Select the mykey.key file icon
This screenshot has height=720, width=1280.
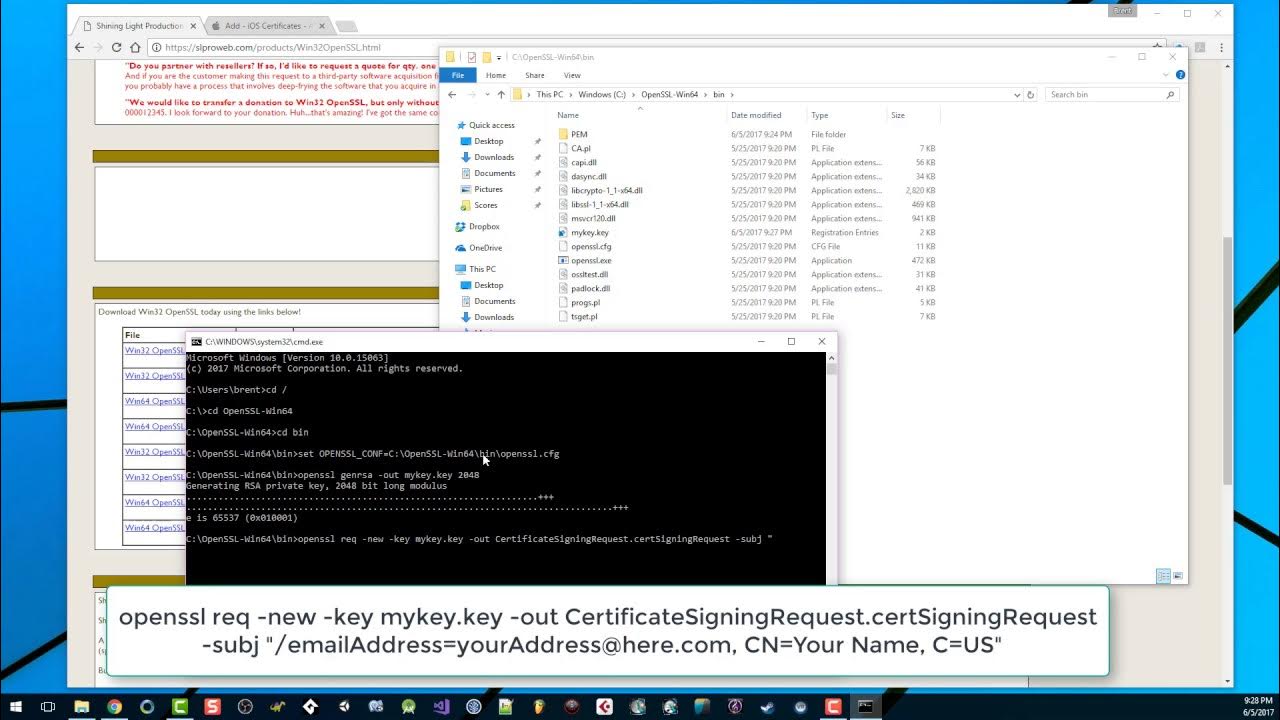(563, 232)
